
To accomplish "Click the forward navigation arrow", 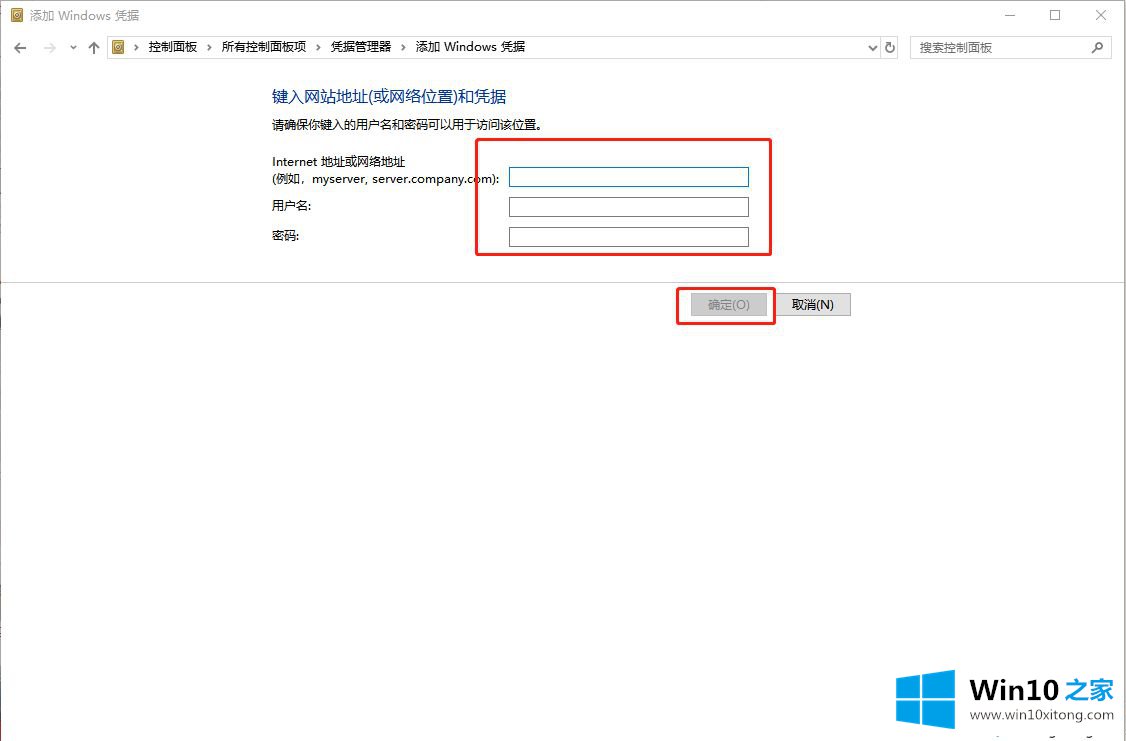I will [x=50, y=48].
